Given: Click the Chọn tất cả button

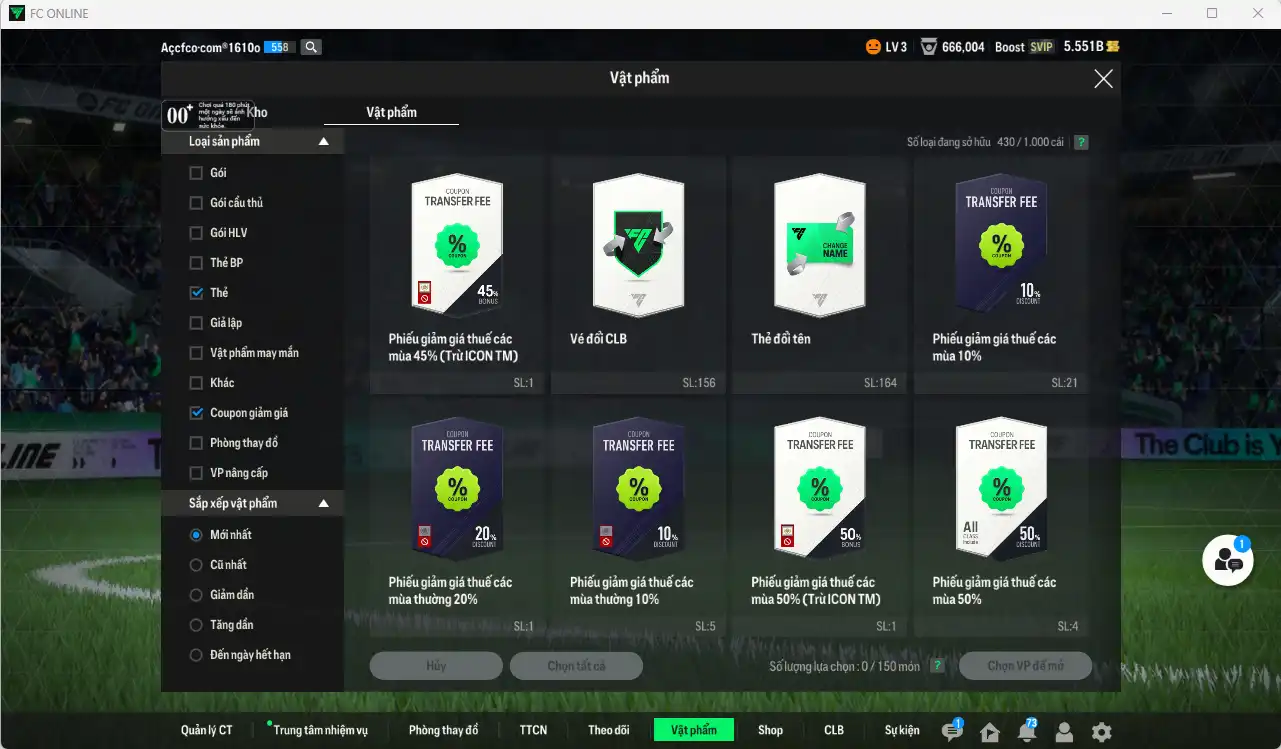Looking at the screenshot, I should pos(576,666).
